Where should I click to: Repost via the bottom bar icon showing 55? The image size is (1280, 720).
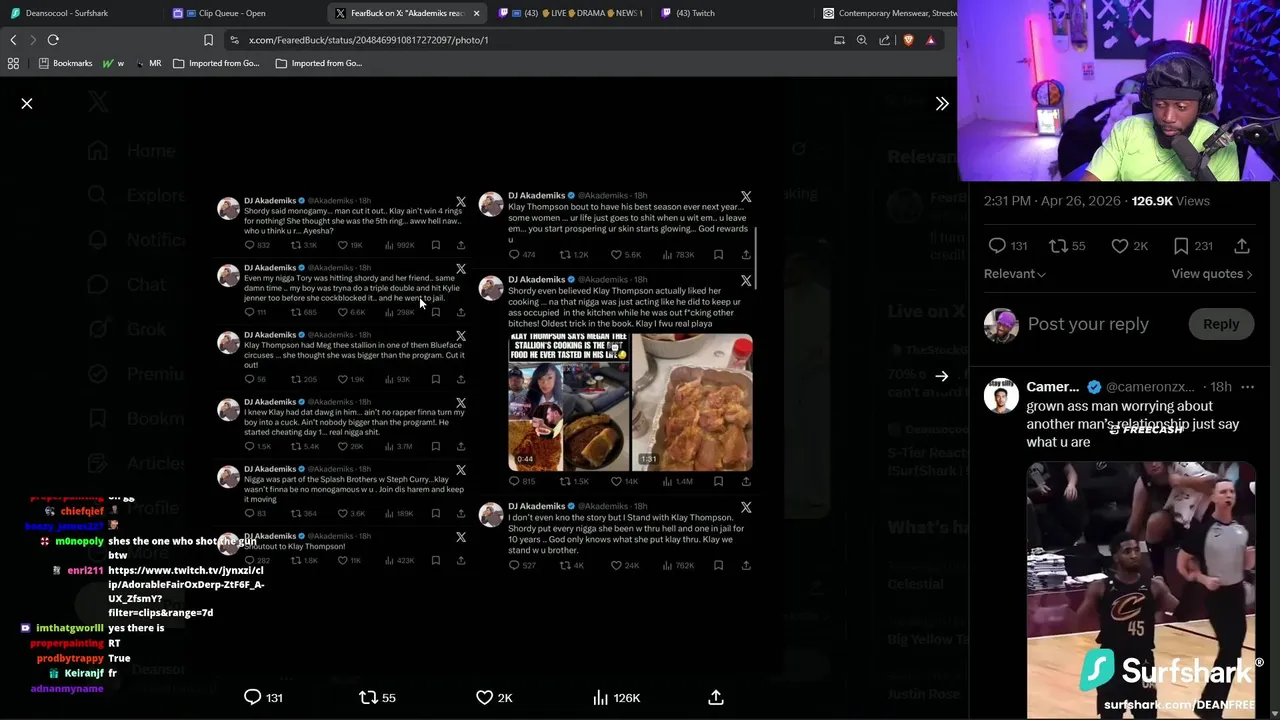click(x=377, y=698)
